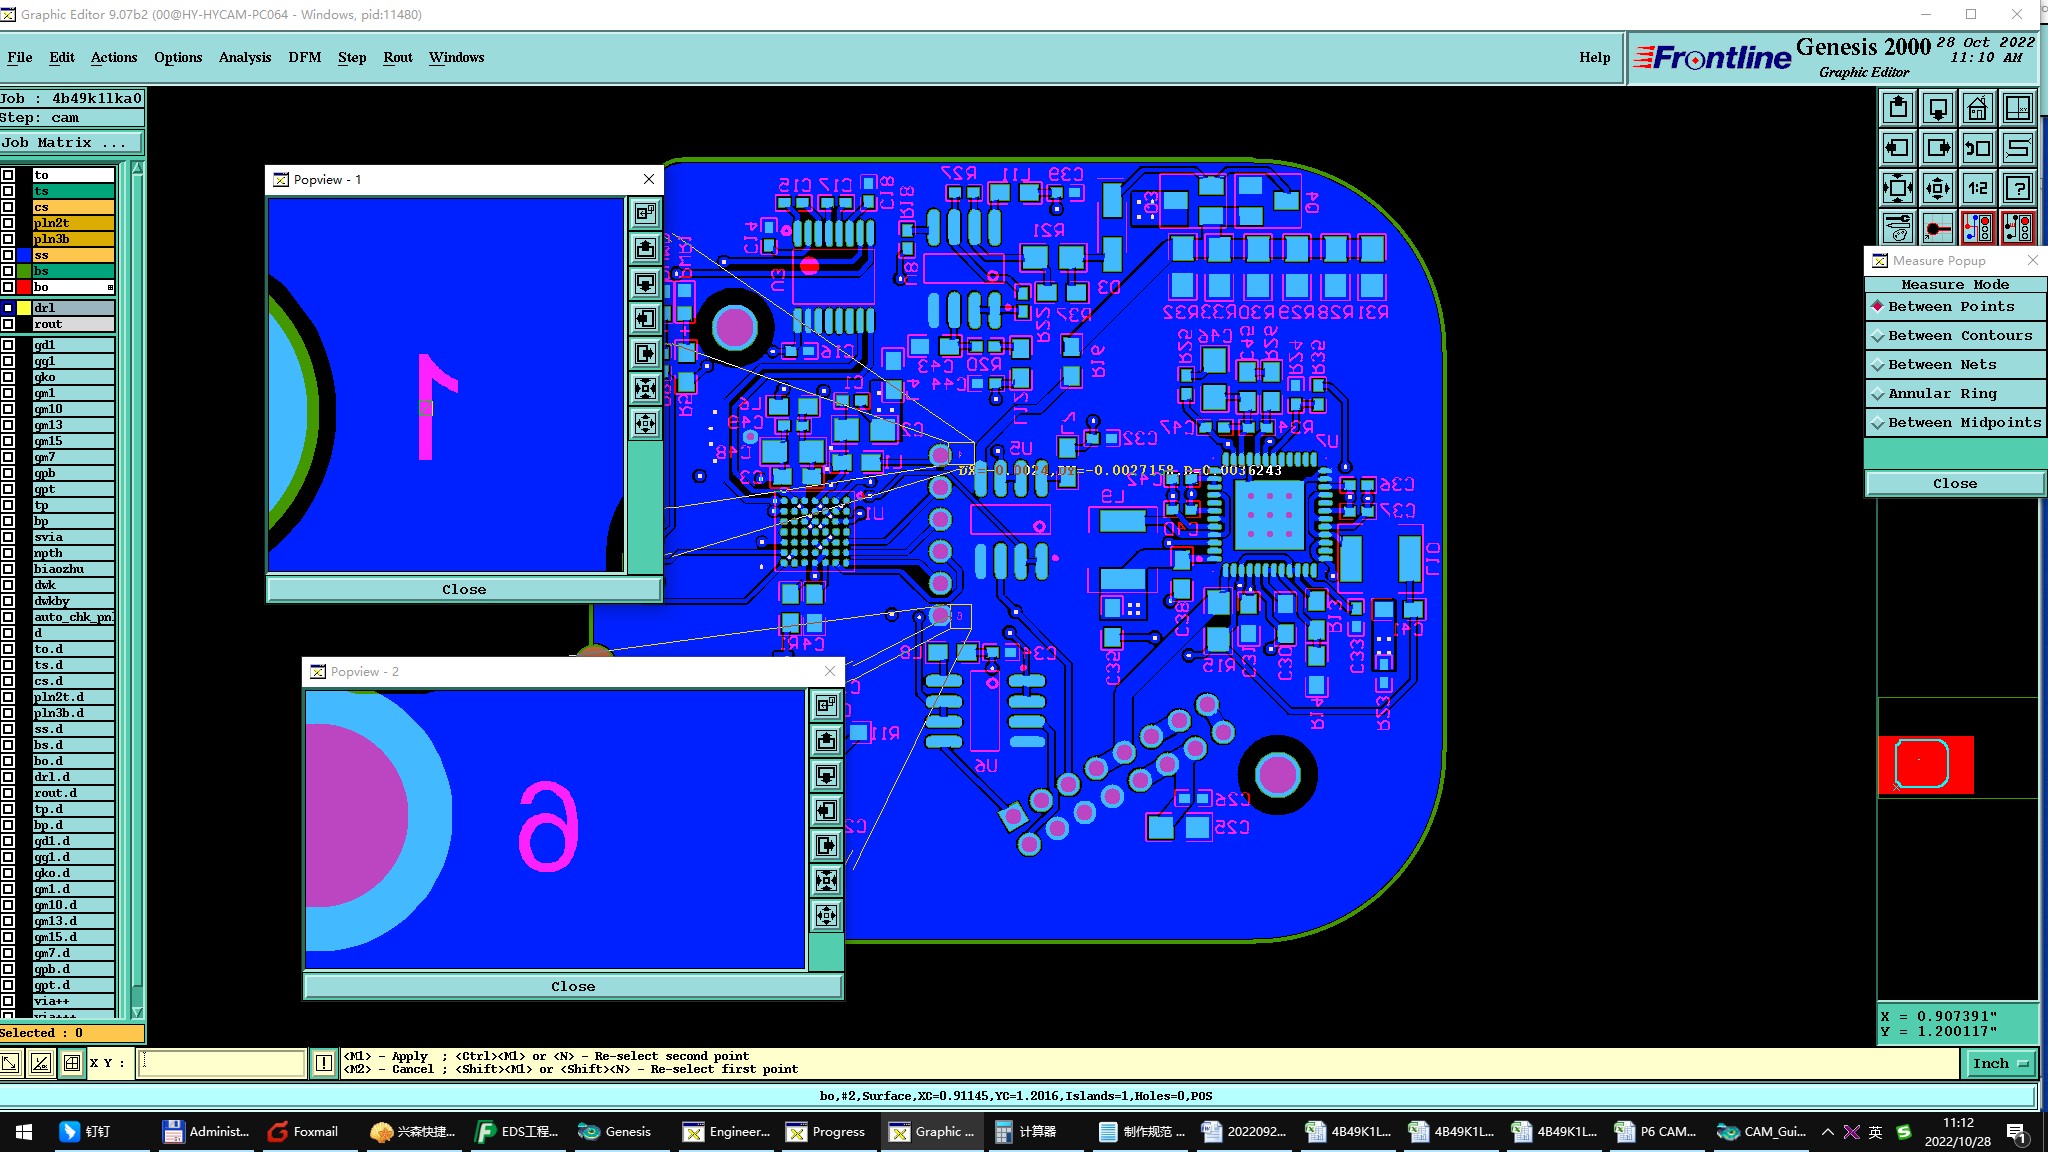This screenshot has height=1152, width=2048.
Task: Select 'Between Points' measure mode
Action: [1955, 307]
